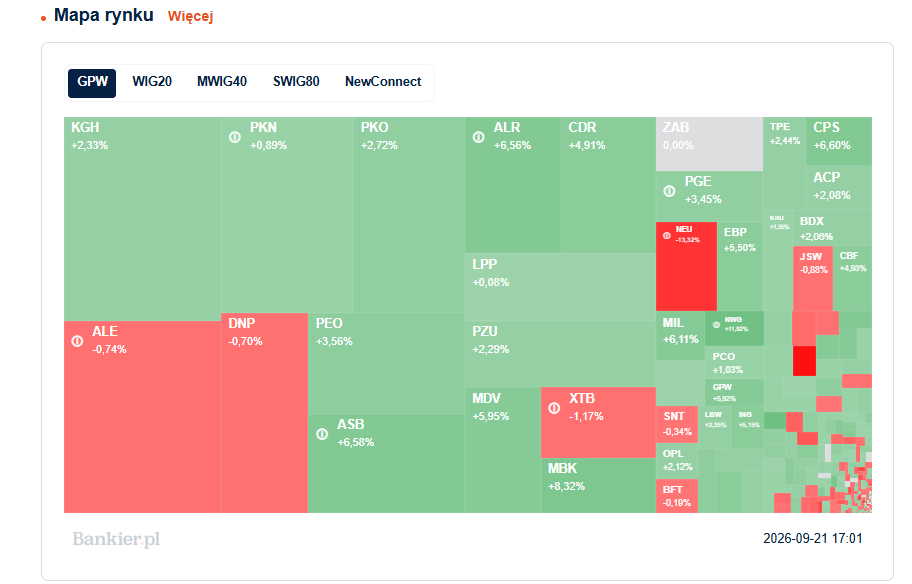
Task: Click the MBK +8,32% tile
Action: pos(598,485)
